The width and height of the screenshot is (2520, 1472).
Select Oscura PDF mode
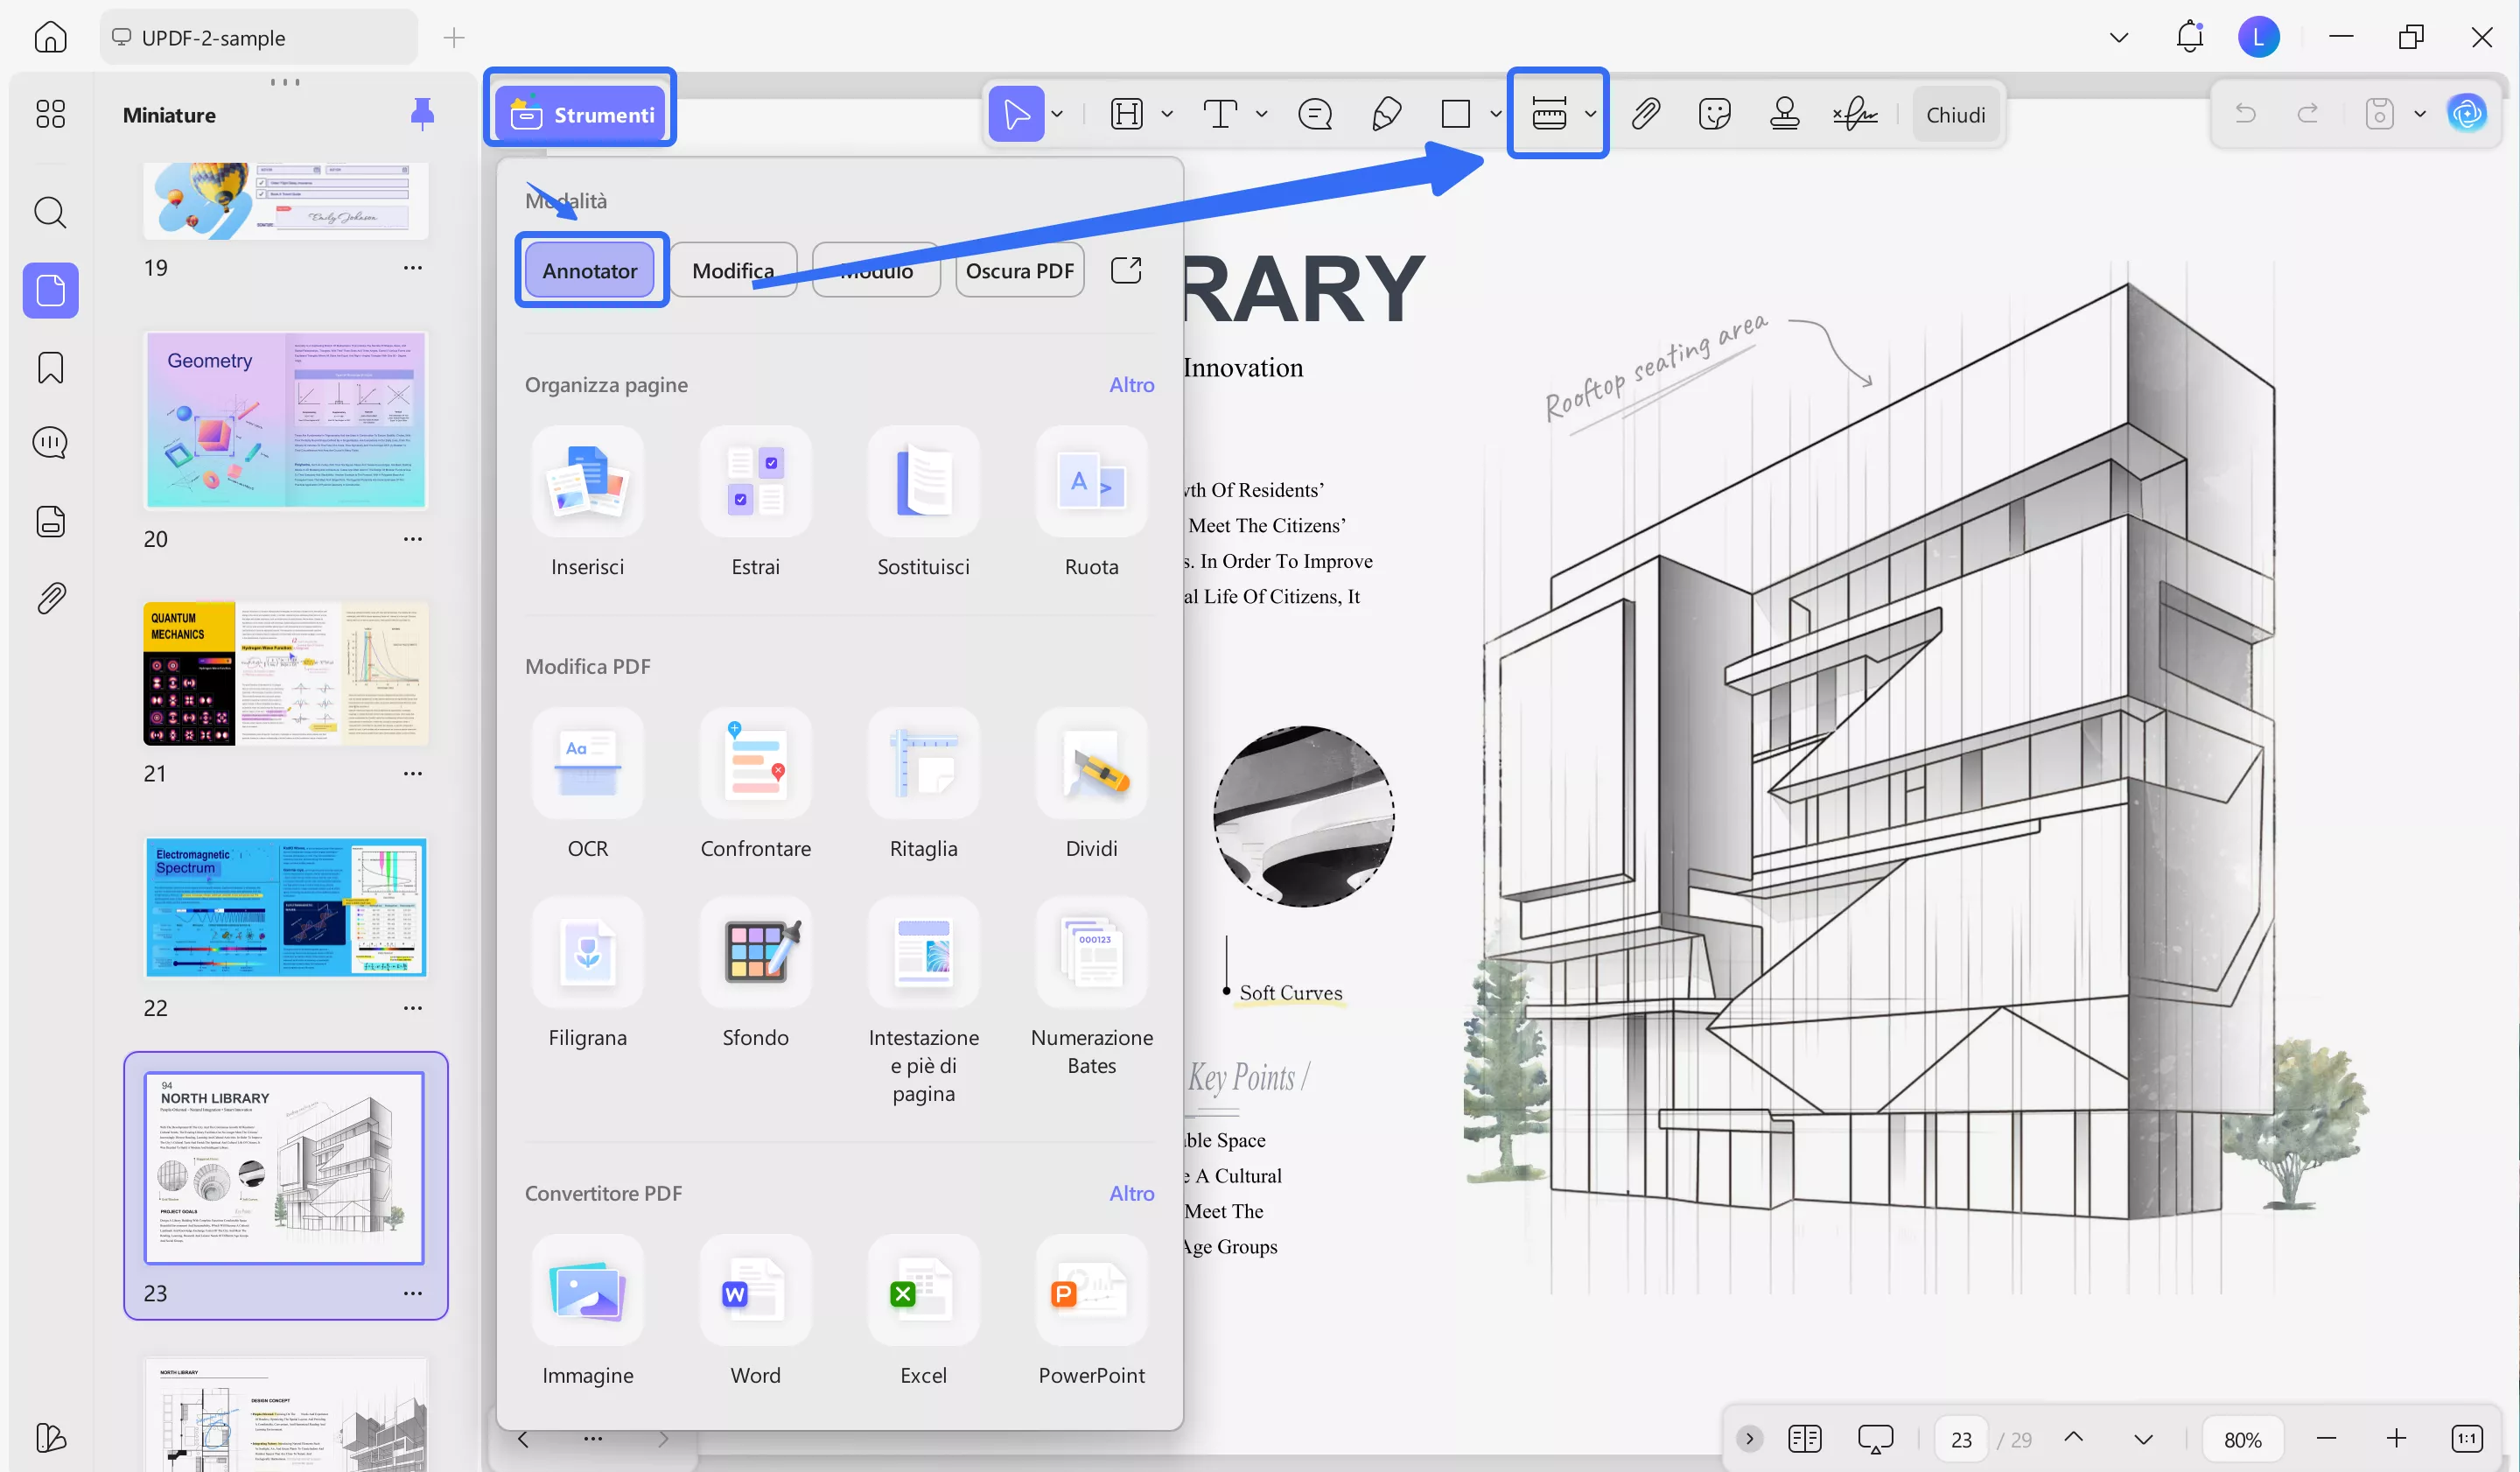tap(1019, 270)
